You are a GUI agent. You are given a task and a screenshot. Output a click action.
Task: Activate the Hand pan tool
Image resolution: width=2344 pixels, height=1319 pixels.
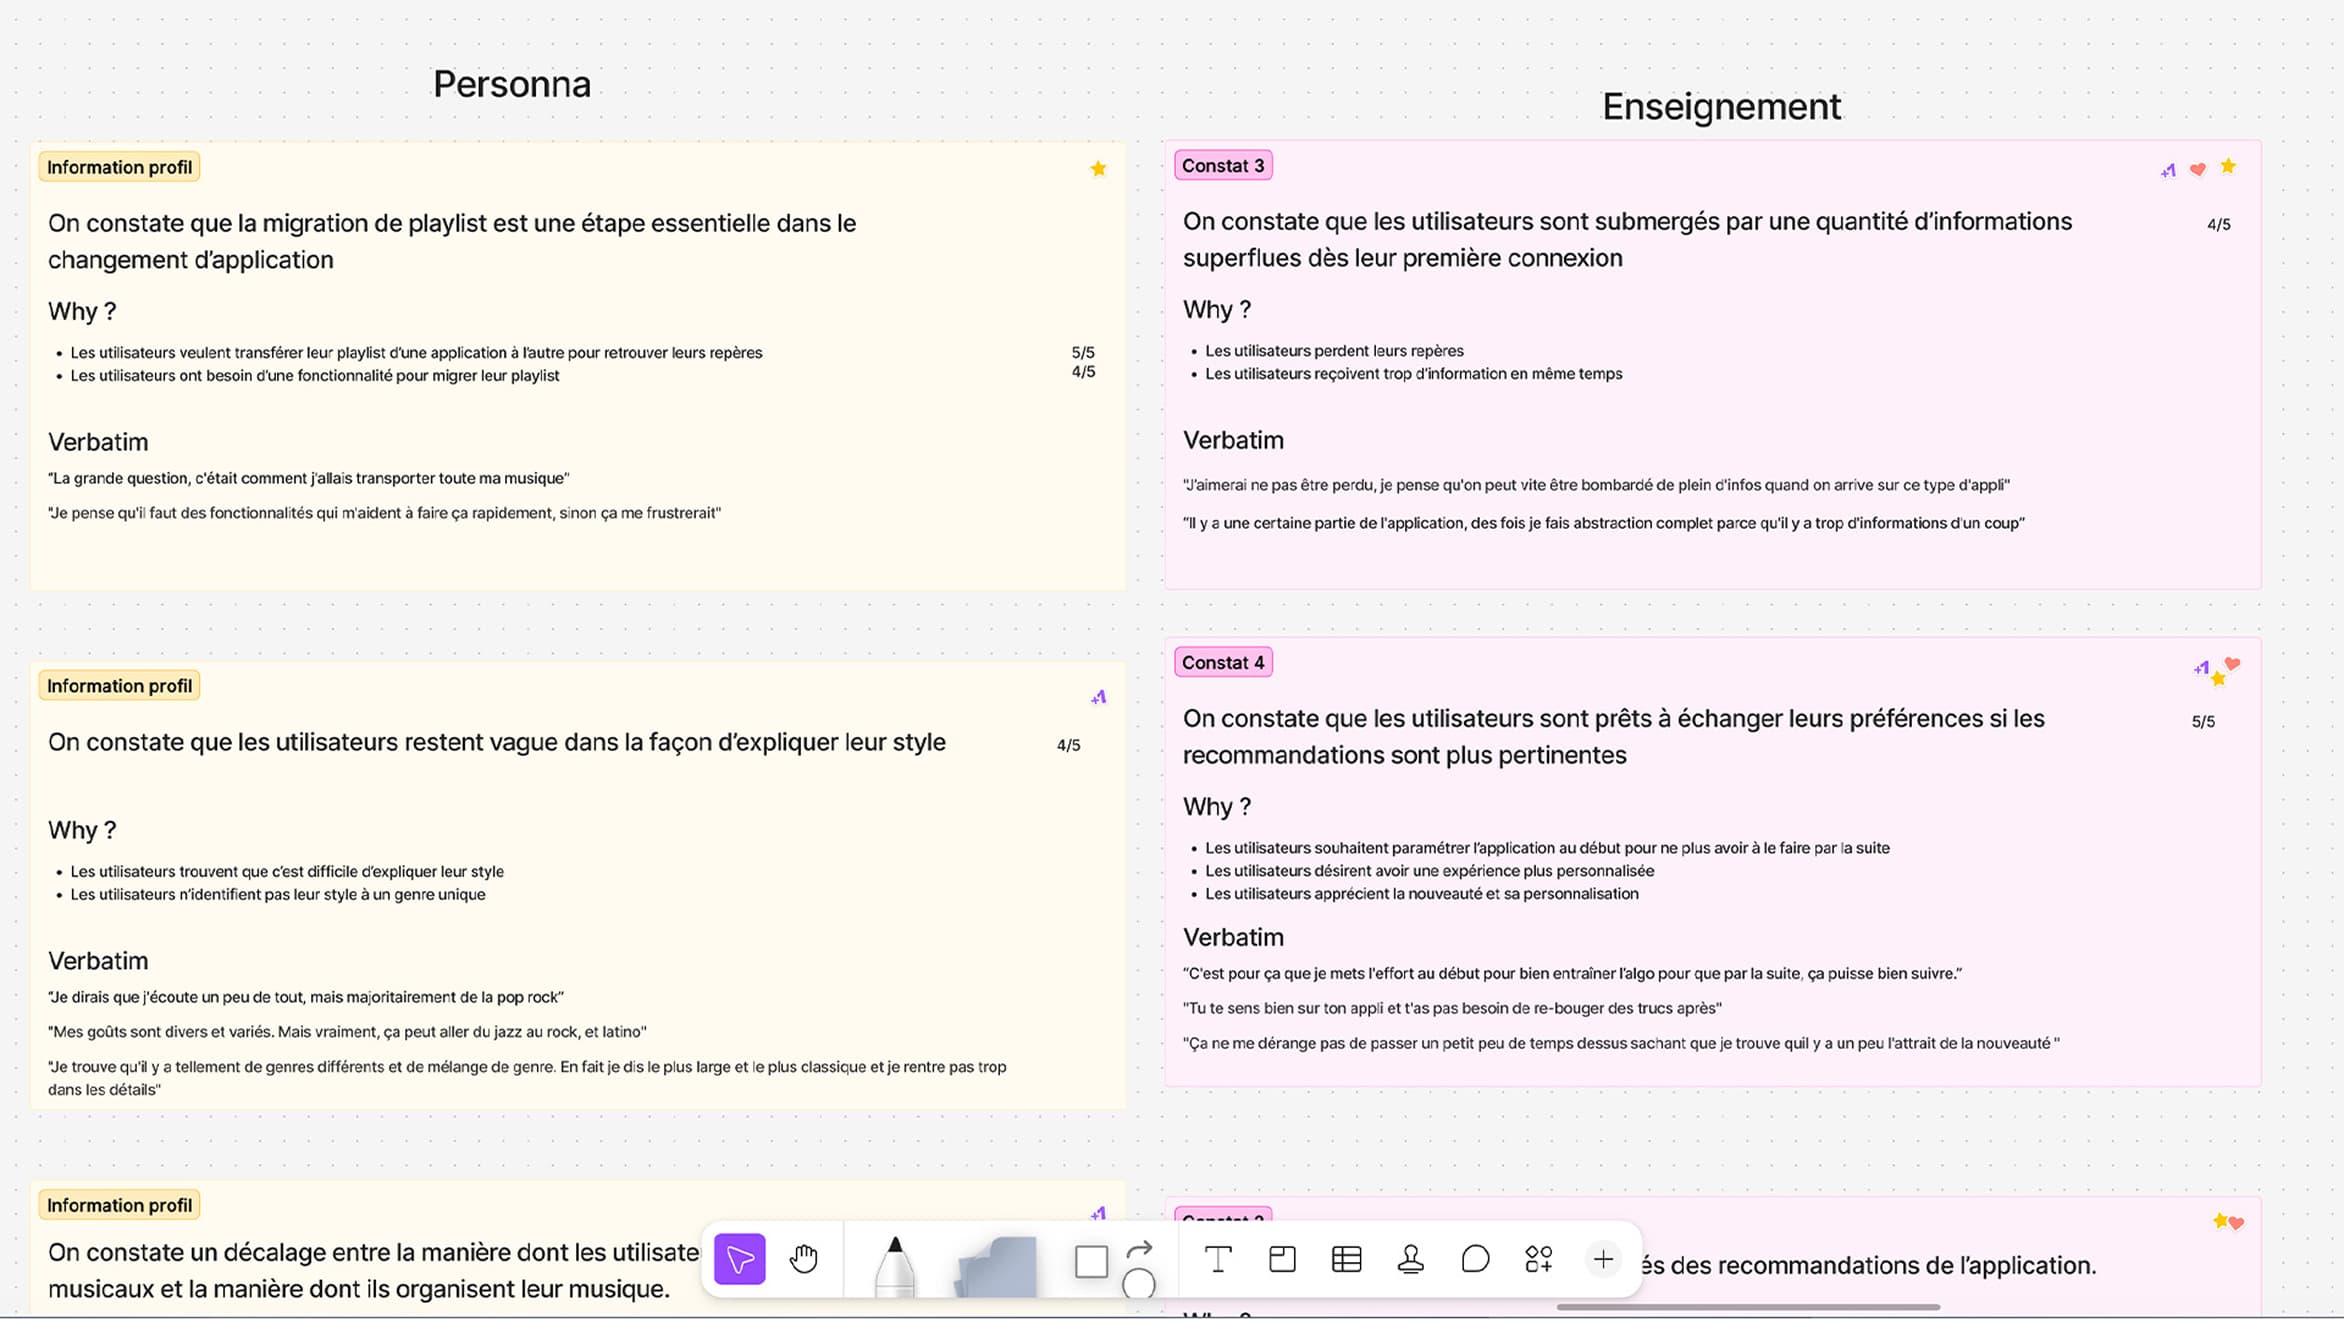(804, 1259)
